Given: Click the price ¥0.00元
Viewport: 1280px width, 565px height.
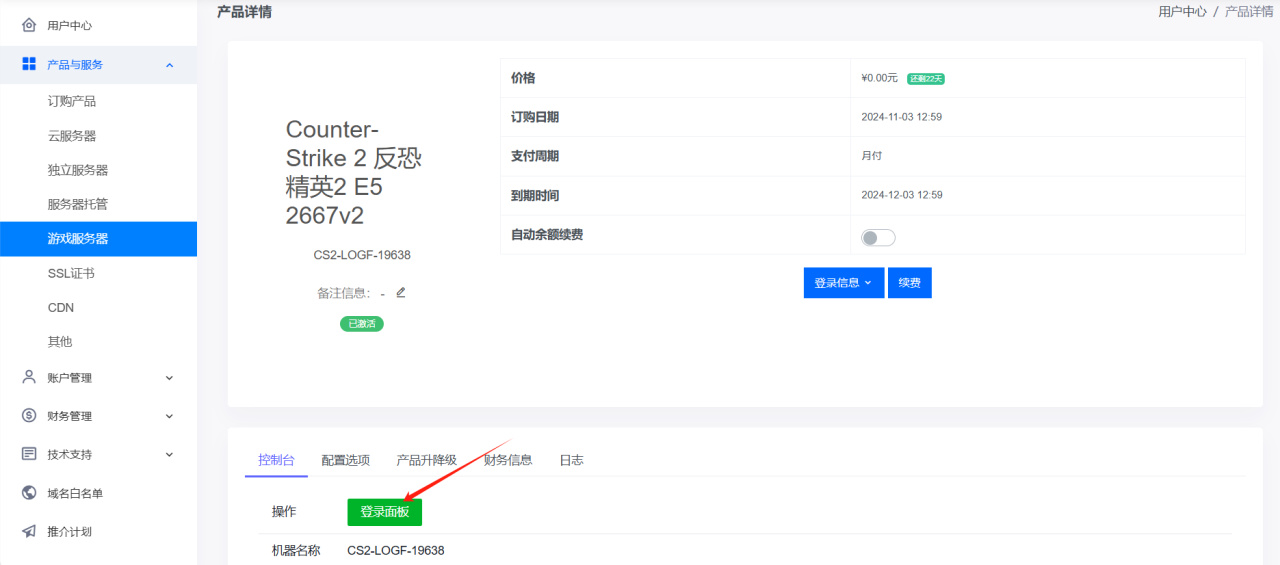Looking at the screenshot, I should pyautogui.click(x=879, y=78).
